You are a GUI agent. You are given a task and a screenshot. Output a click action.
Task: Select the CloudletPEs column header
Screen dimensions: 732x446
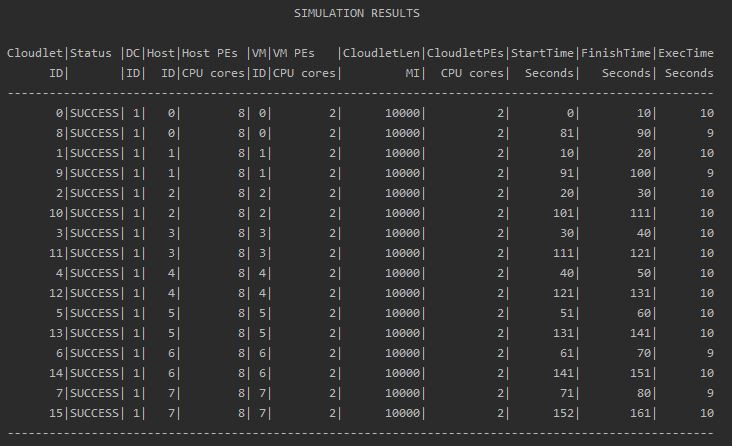click(x=465, y=53)
